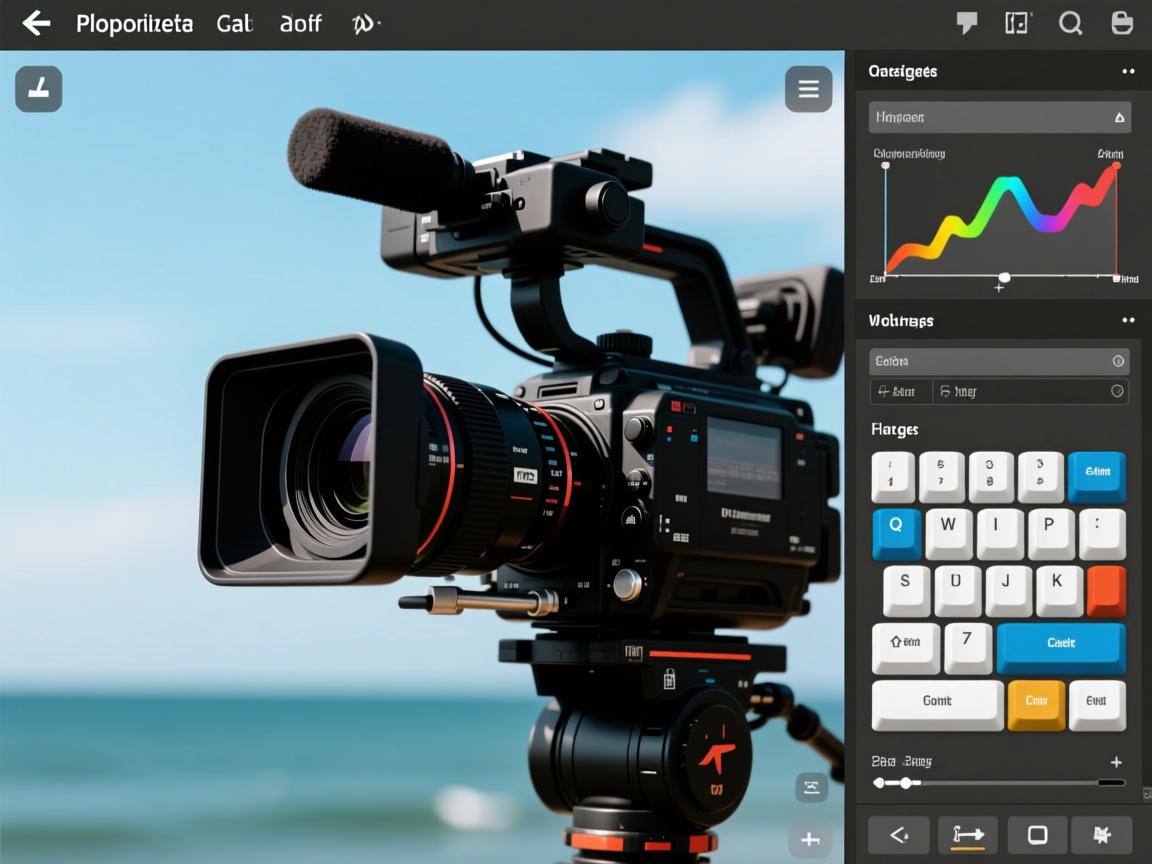
Task: Toggle the blue Q key
Action: point(896,532)
